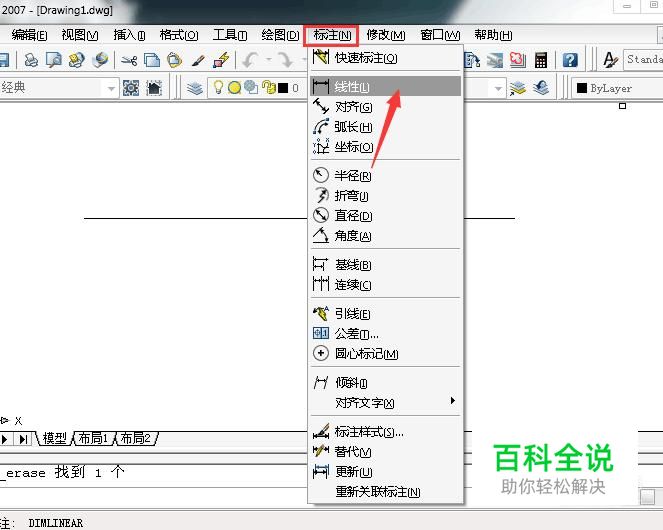This screenshot has height=530, width=663.
Task: Open the undo history dropdown arrow
Action: click(268, 60)
